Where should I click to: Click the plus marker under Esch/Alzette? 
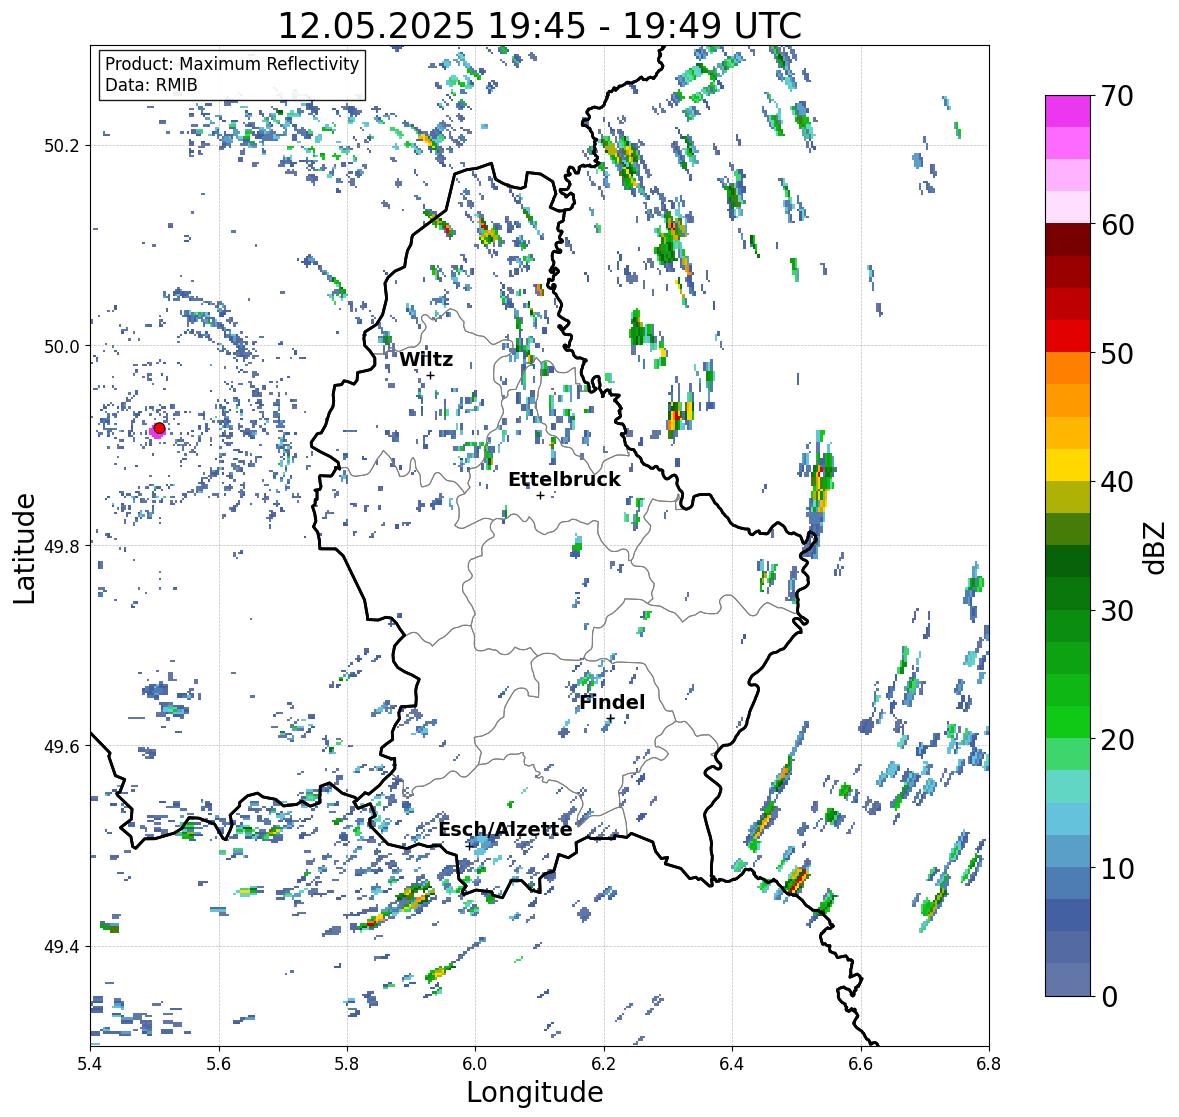point(468,846)
